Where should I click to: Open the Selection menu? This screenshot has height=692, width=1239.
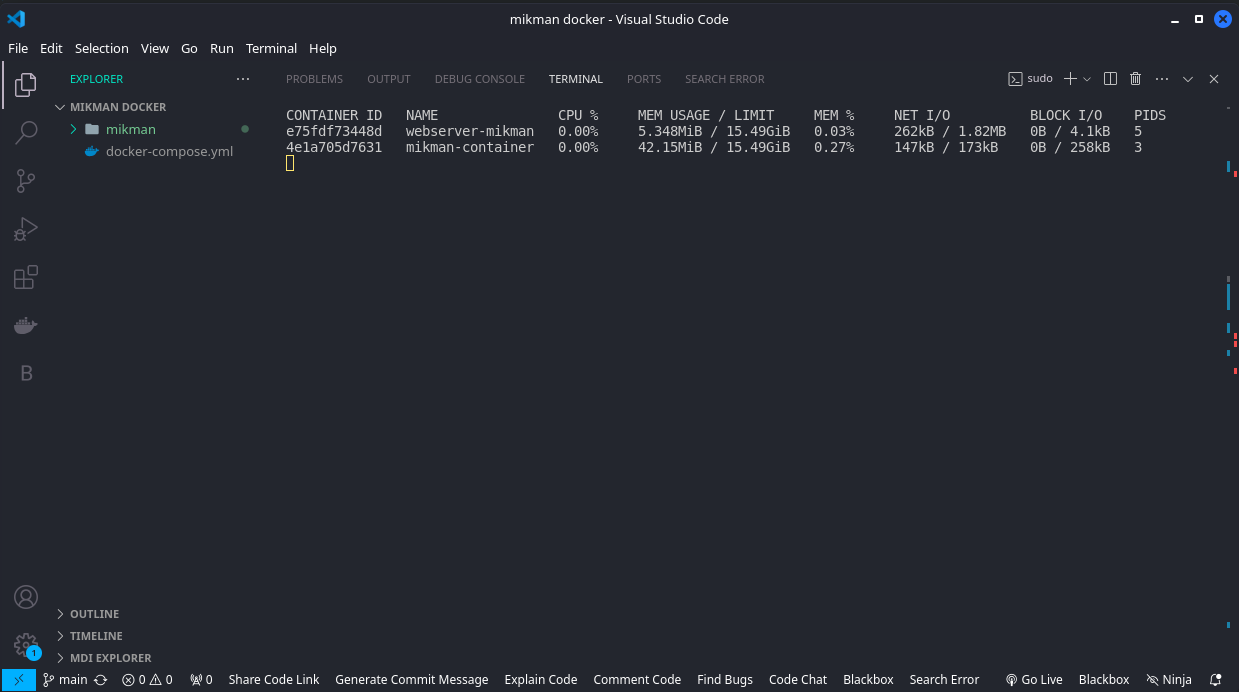(102, 48)
